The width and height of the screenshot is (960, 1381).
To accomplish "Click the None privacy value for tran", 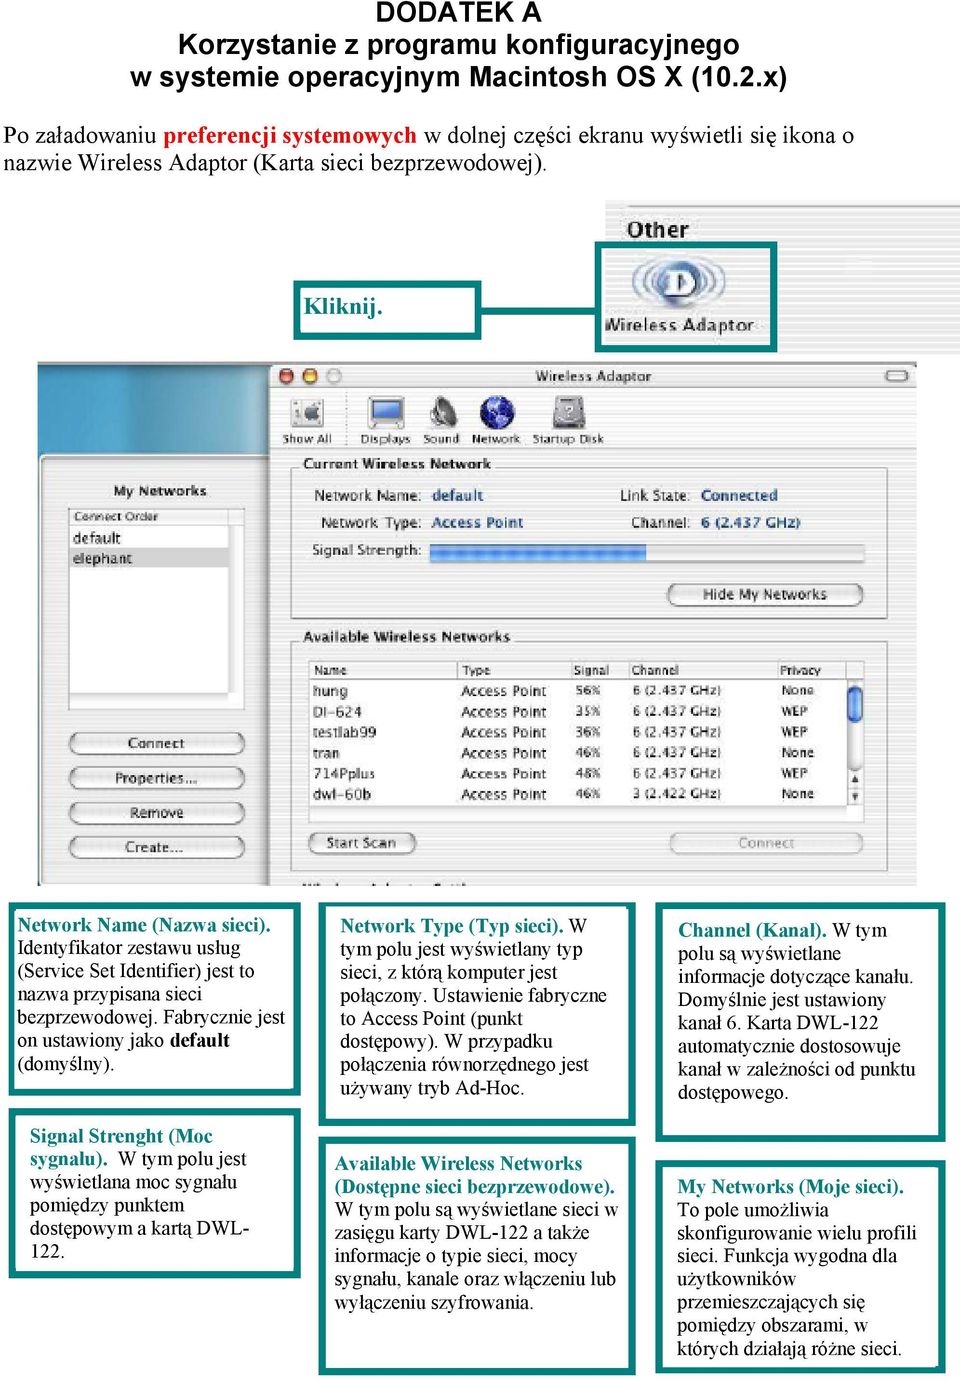I will 797,753.
